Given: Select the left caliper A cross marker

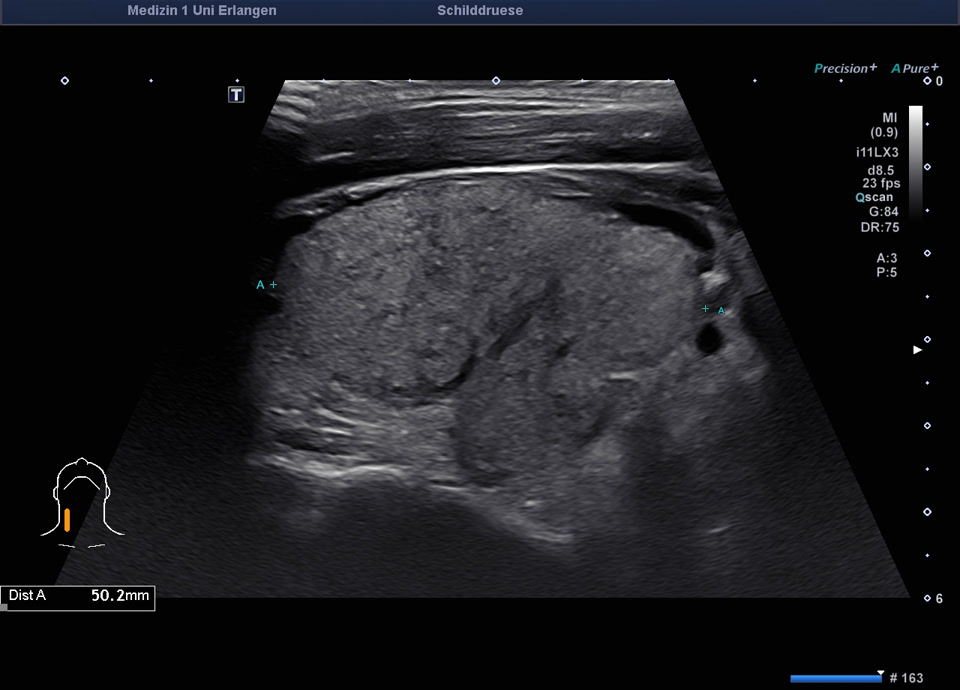Looking at the screenshot, I should [x=273, y=285].
